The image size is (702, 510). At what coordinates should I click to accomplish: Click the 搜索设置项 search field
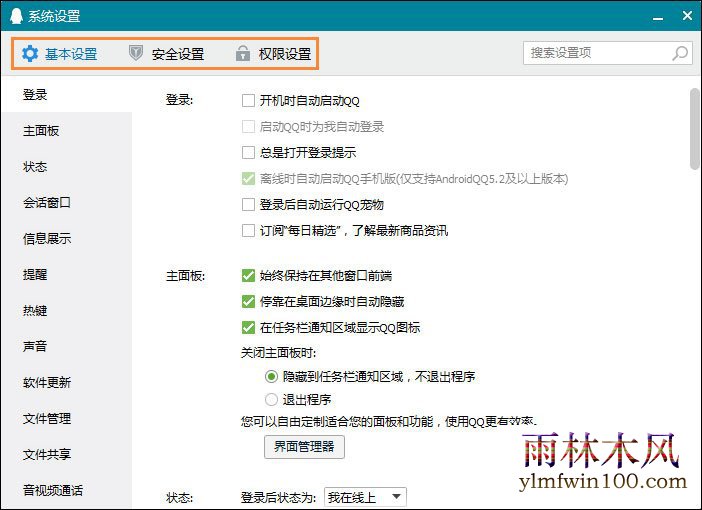(x=608, y=53)
